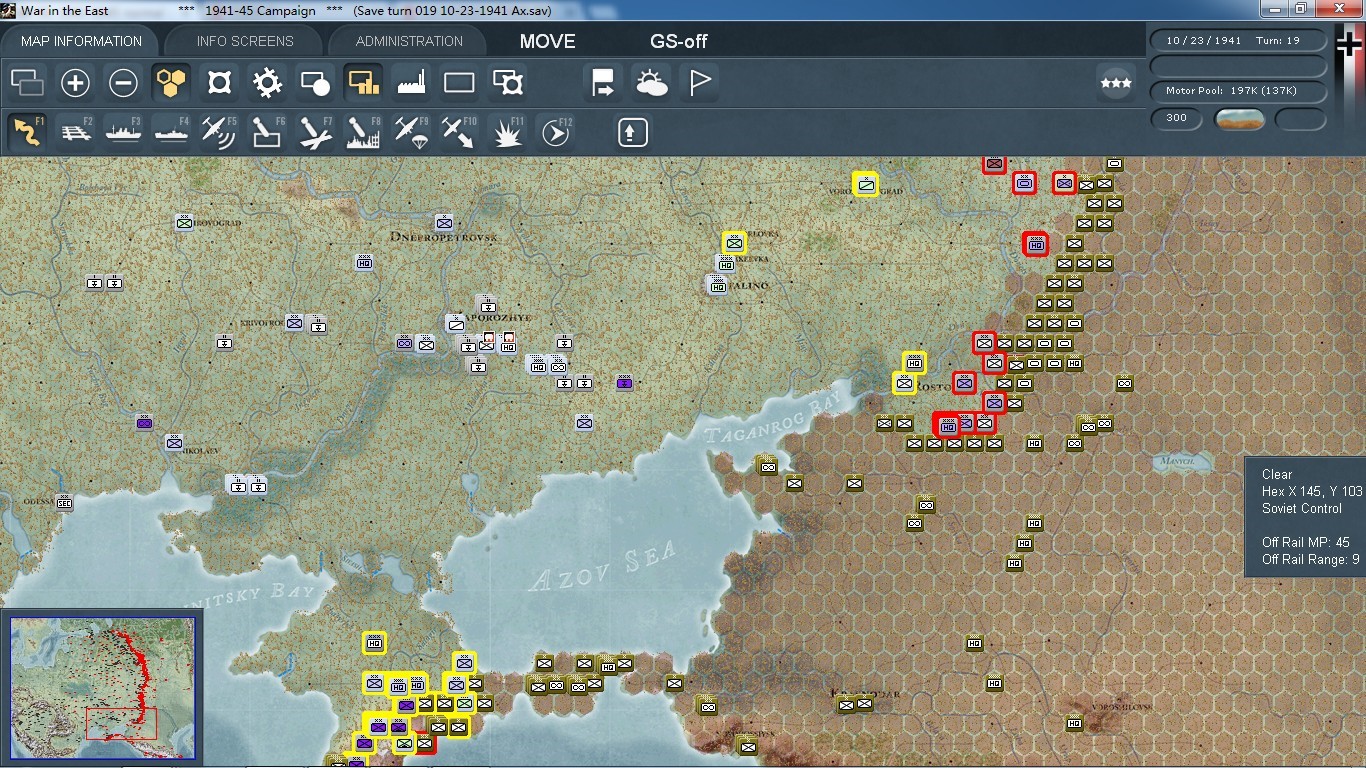
Task: Select the F1 move mode
Action: (27, 131)
